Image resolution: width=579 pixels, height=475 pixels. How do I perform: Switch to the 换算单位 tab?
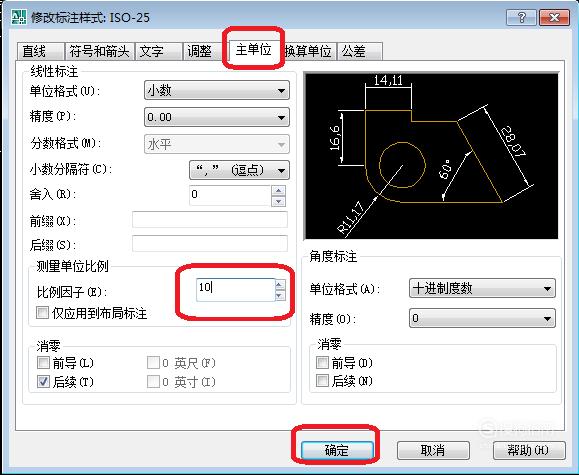308,51
